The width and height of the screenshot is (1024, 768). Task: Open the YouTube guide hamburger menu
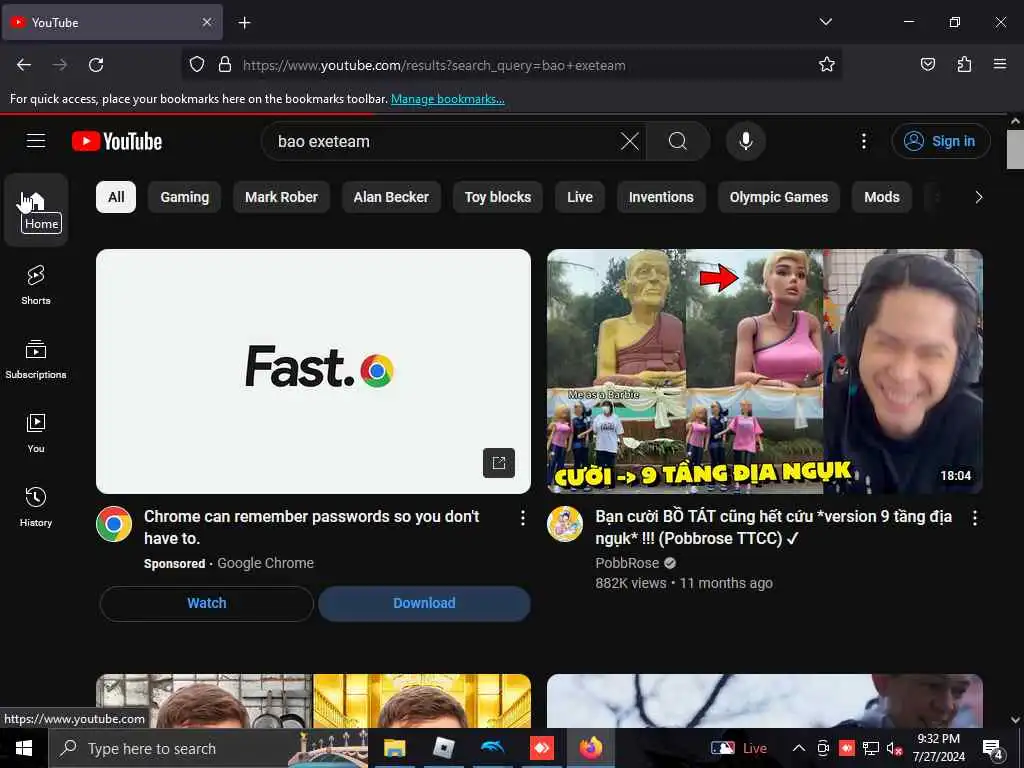click(36, 141)
